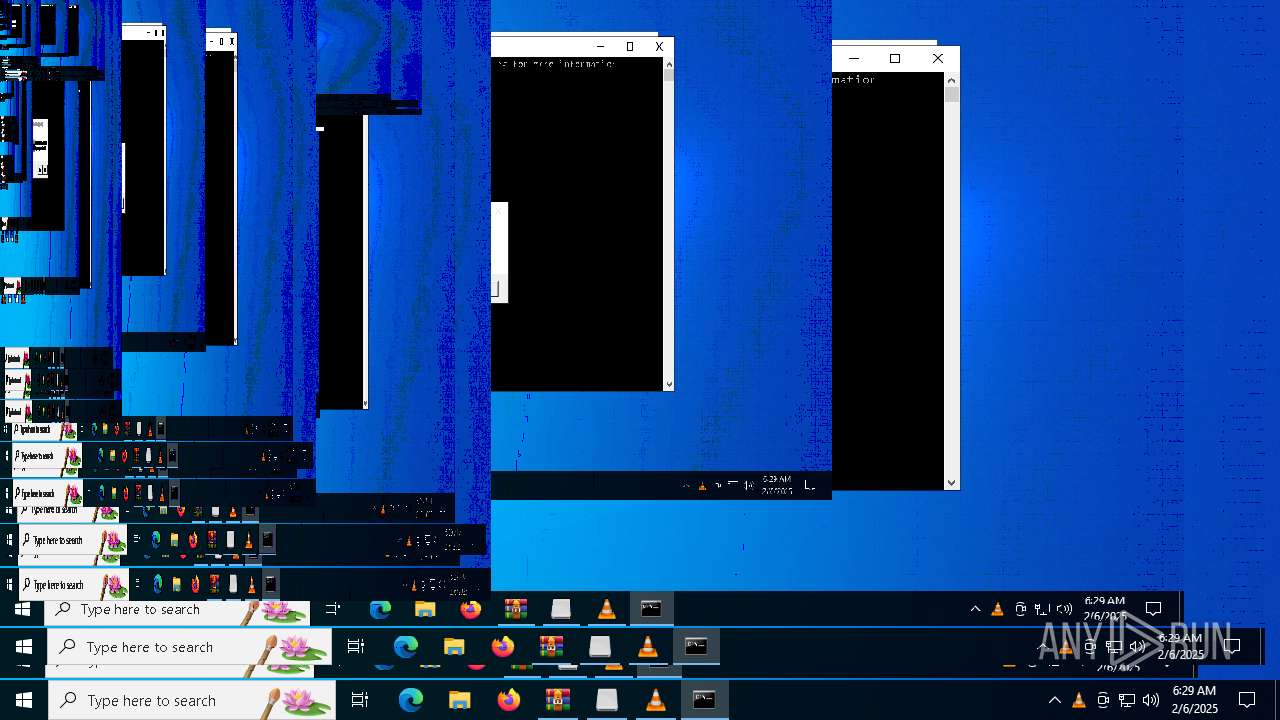1280x720 pixels.
Task: Switch to the active Command Prompt taskbar button
Action: pyautogui.click(x=704, y=700)
